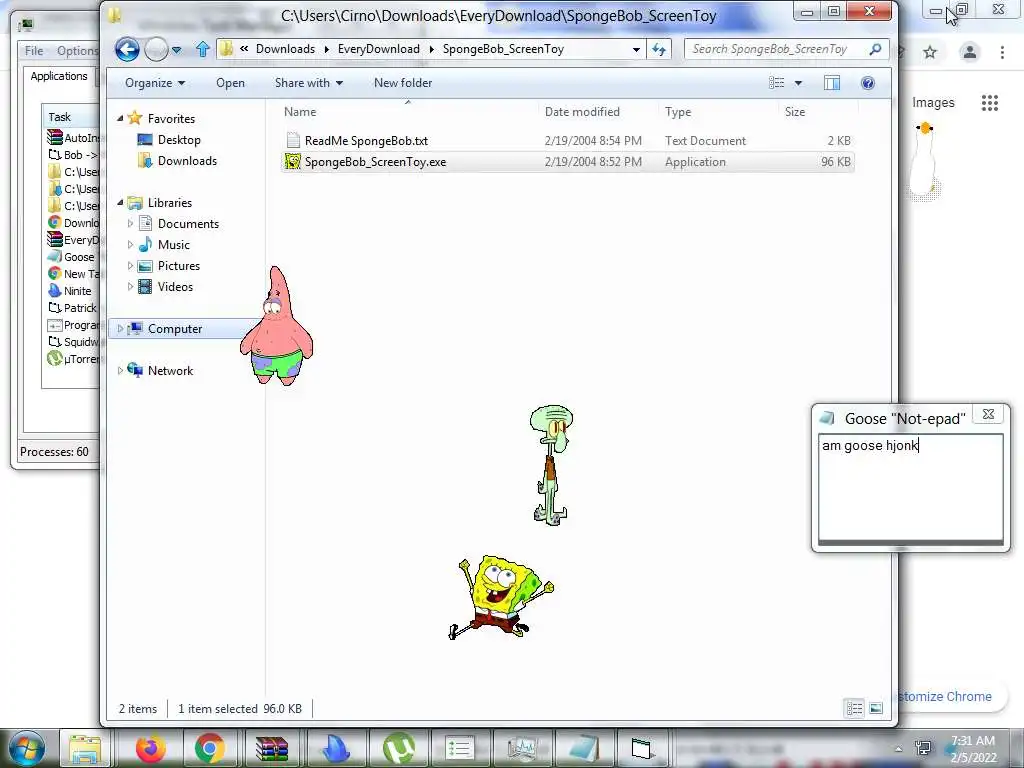
Task: Open the Chrome three-dot menu
Action: coord(1002,52)
